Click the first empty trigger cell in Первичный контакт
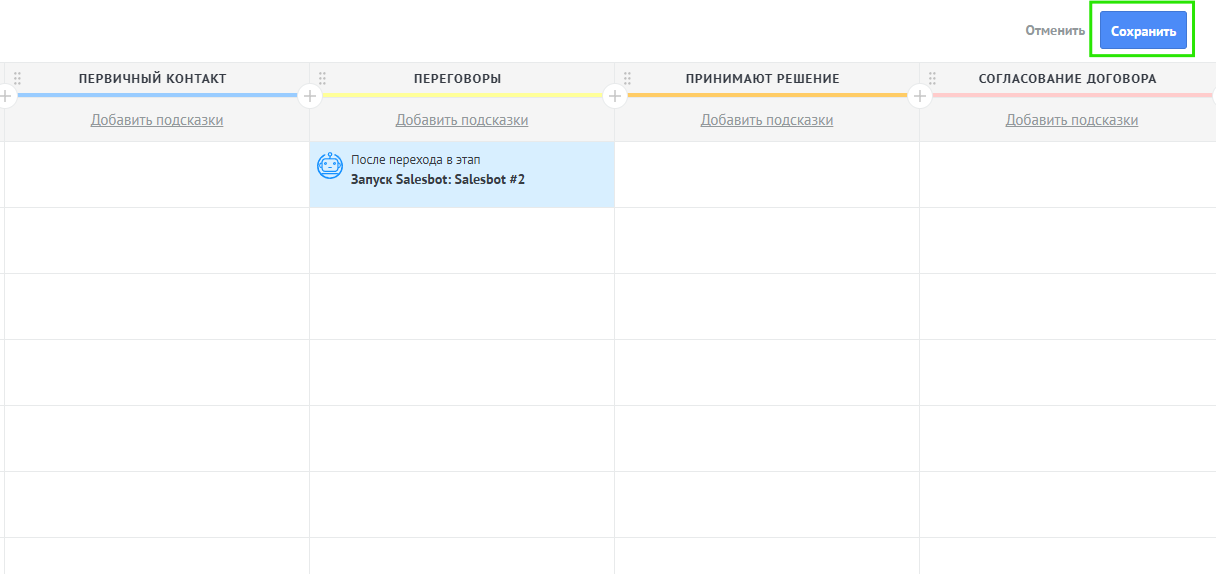Screen dimensions: 1216x574 (157, 174)
